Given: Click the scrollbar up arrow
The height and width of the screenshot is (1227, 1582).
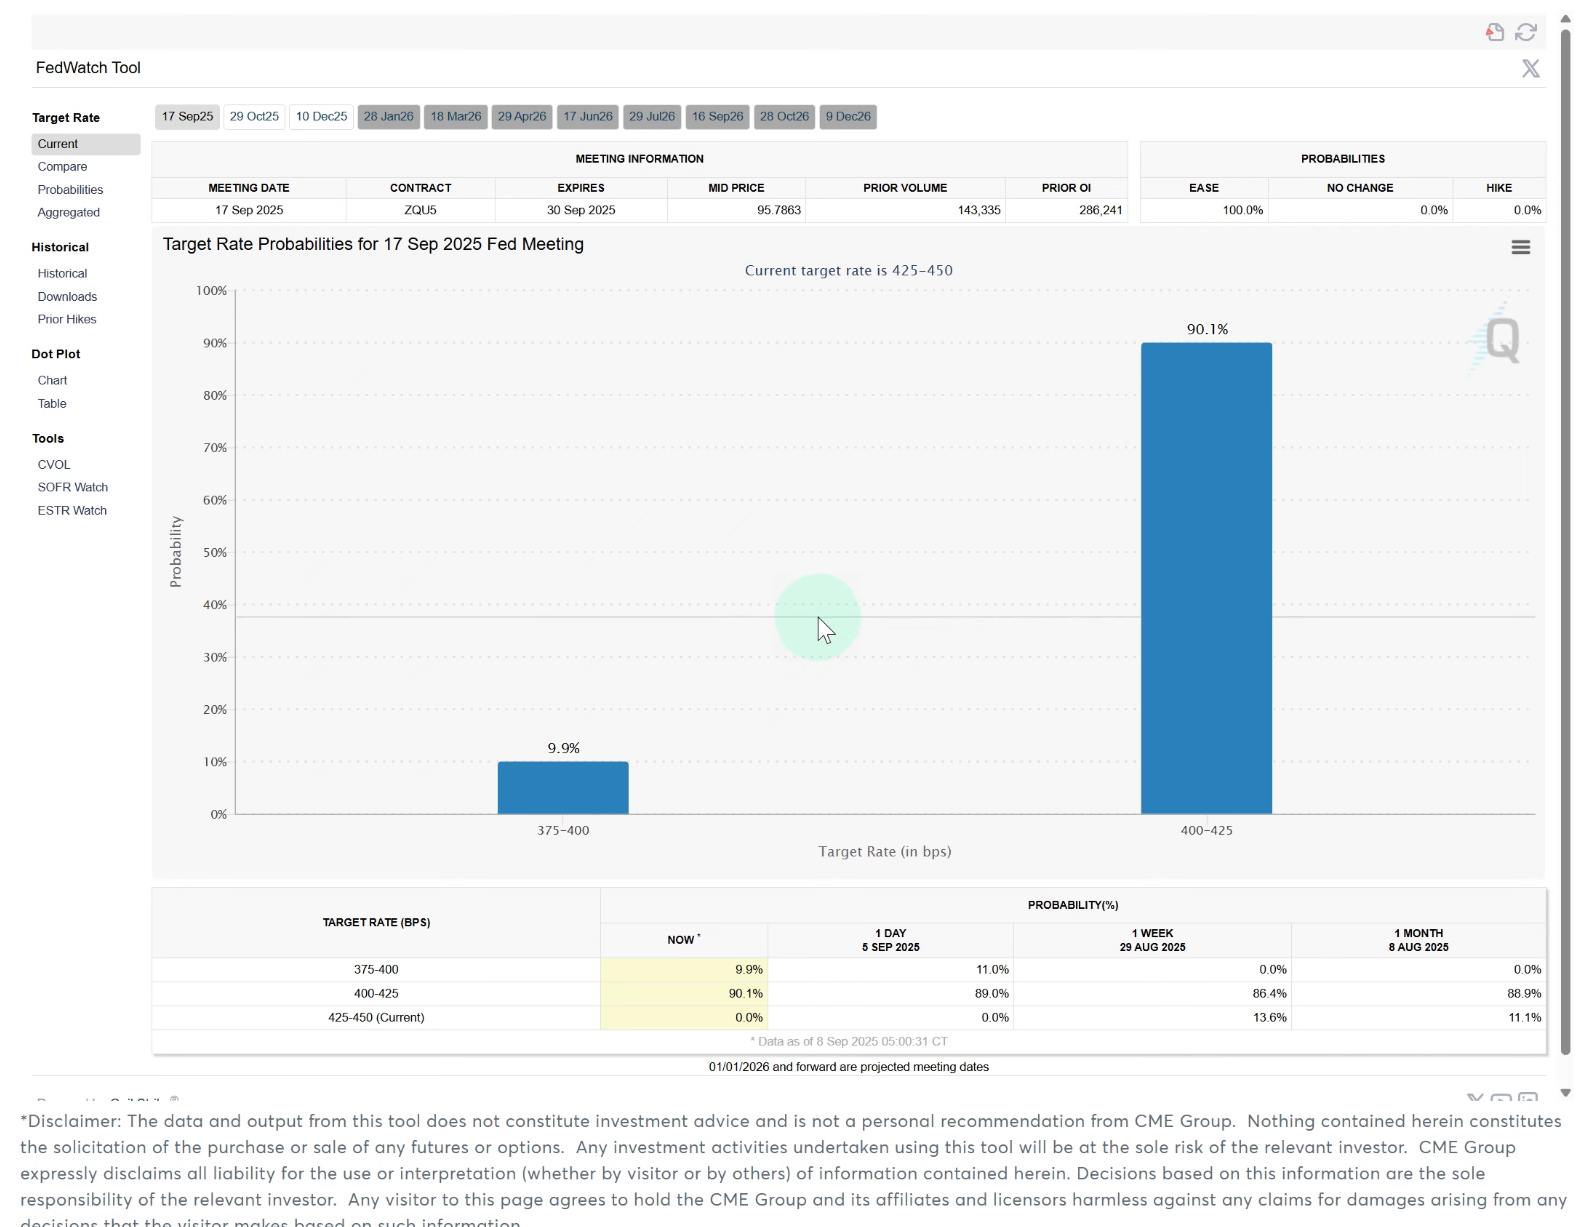Looking at the screenshot, I should click(x=1565, y=19).
